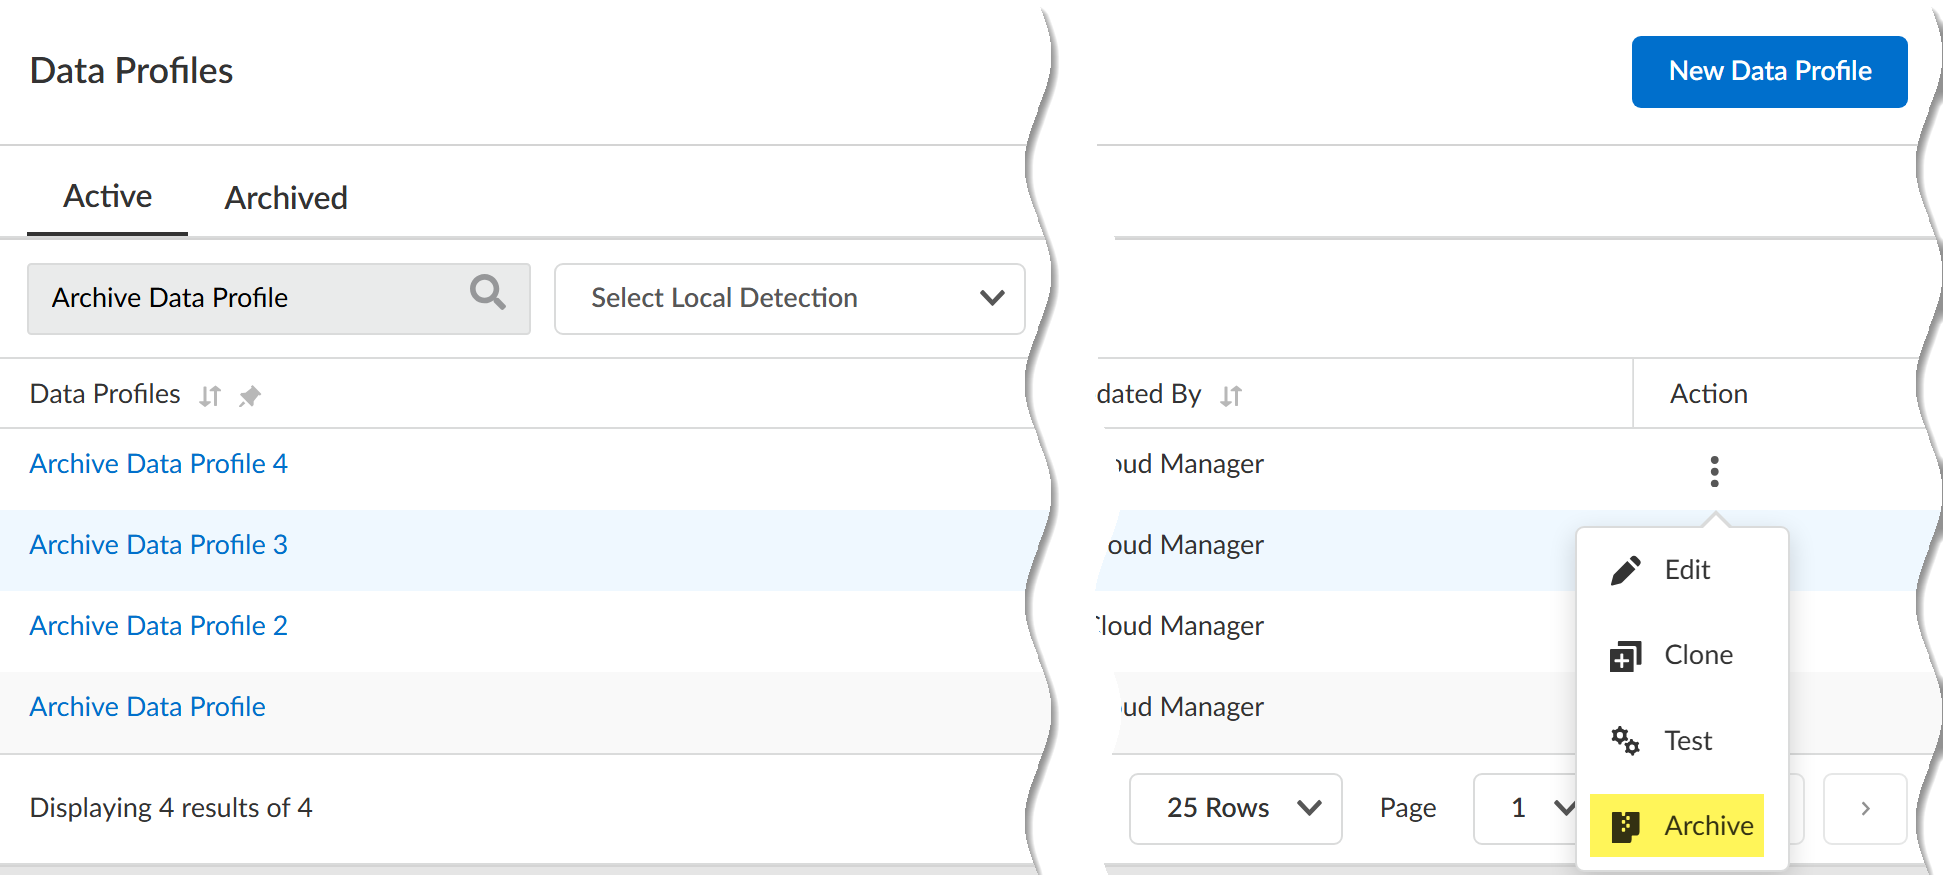
Task: Switch to the Active tab
Action: [108, 196]
